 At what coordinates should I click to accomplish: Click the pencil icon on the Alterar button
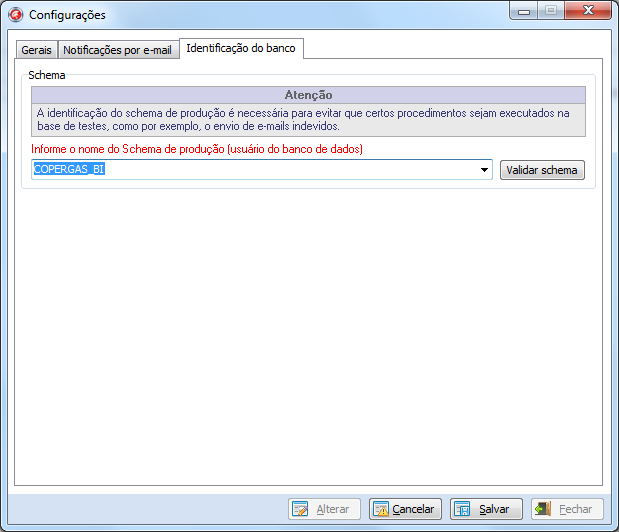click(300, 509)
